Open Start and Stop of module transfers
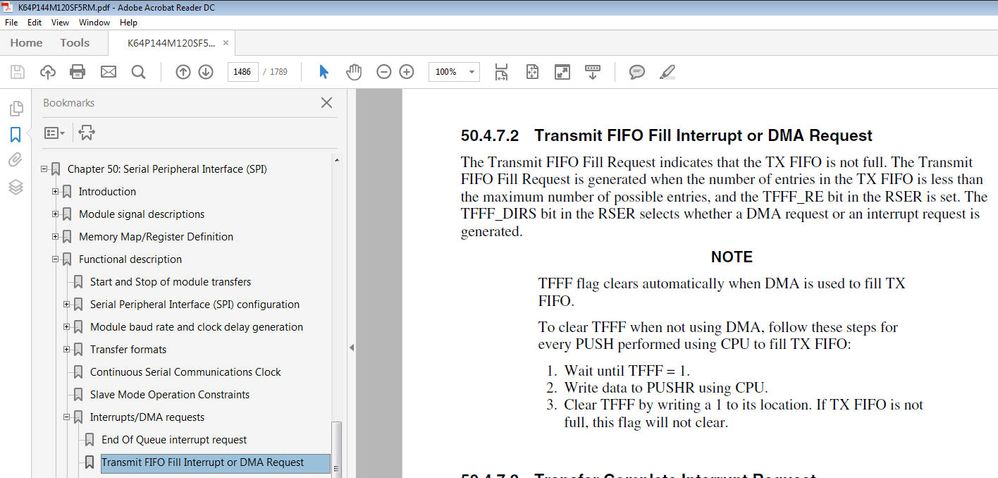The image size is (998, 478). tap(170, 282)
